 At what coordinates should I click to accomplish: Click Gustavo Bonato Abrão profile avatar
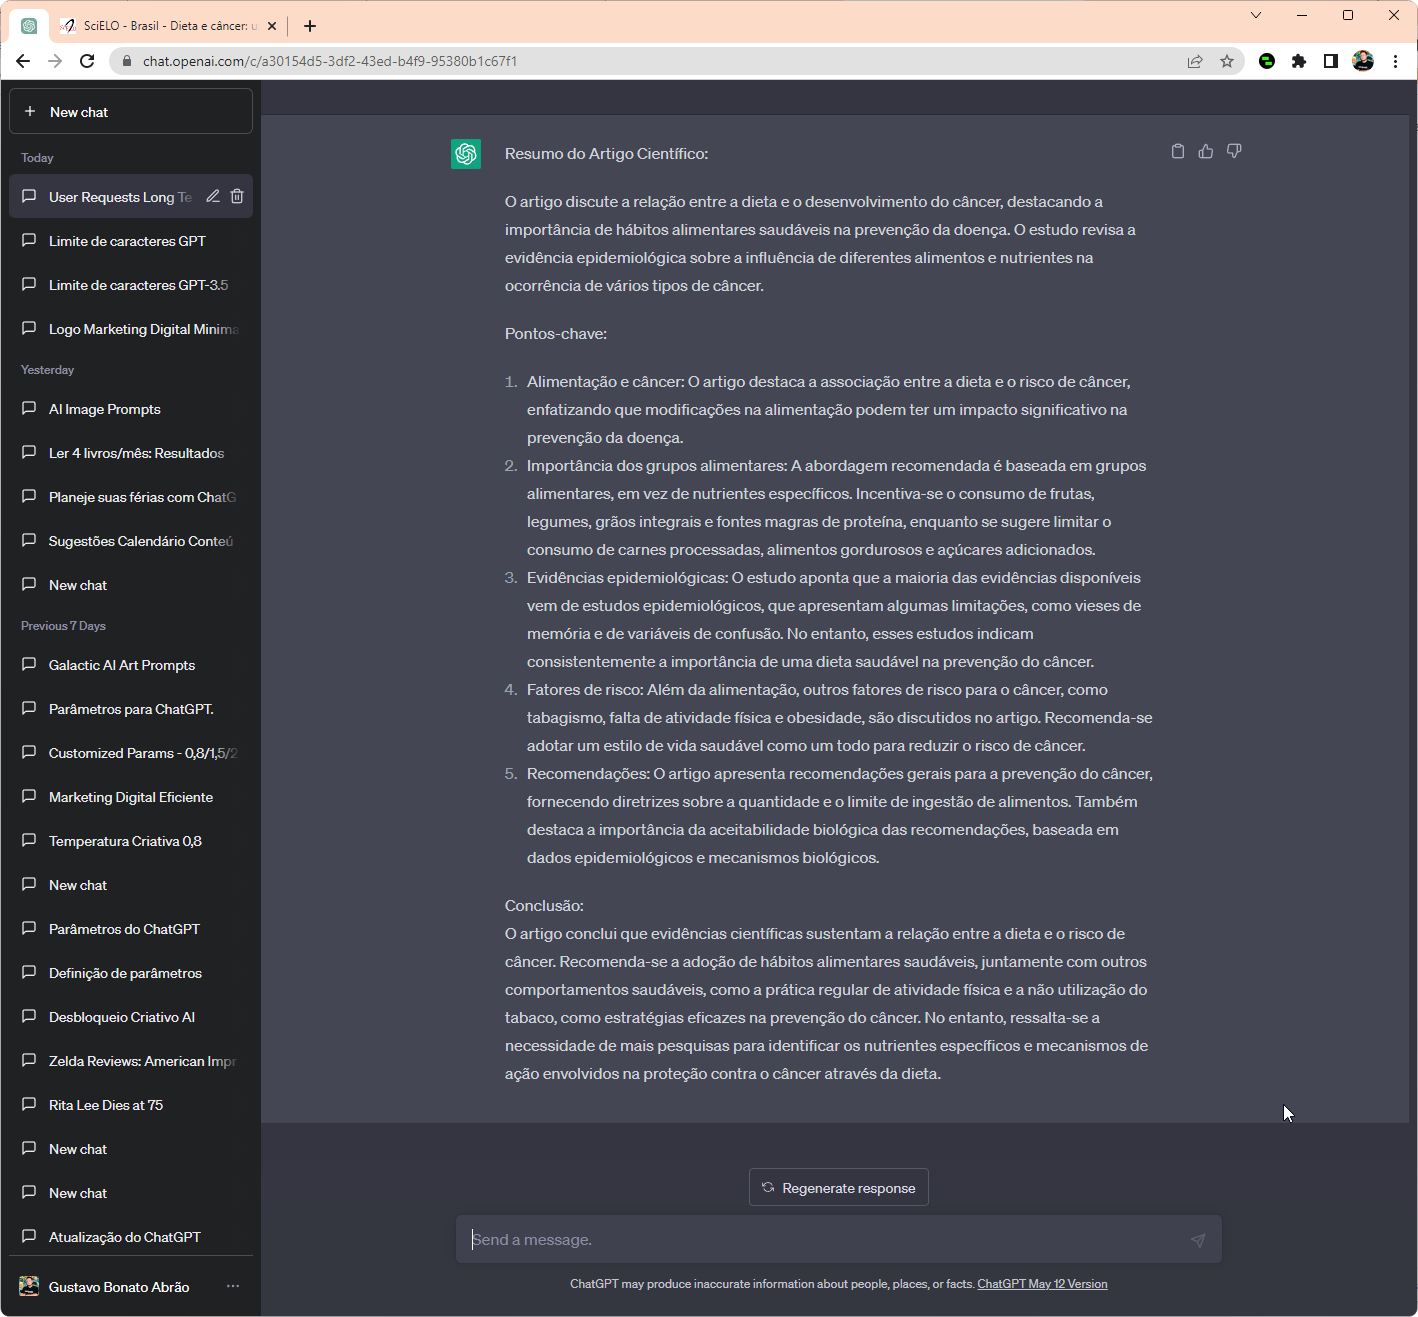click(x=29, y=1286)
